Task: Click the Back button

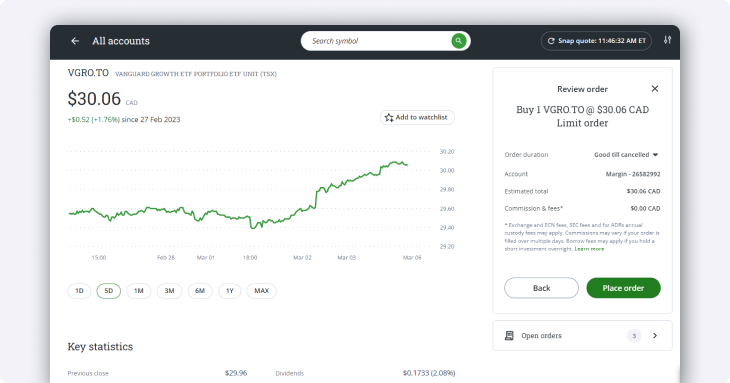Action: click(541, 288)
